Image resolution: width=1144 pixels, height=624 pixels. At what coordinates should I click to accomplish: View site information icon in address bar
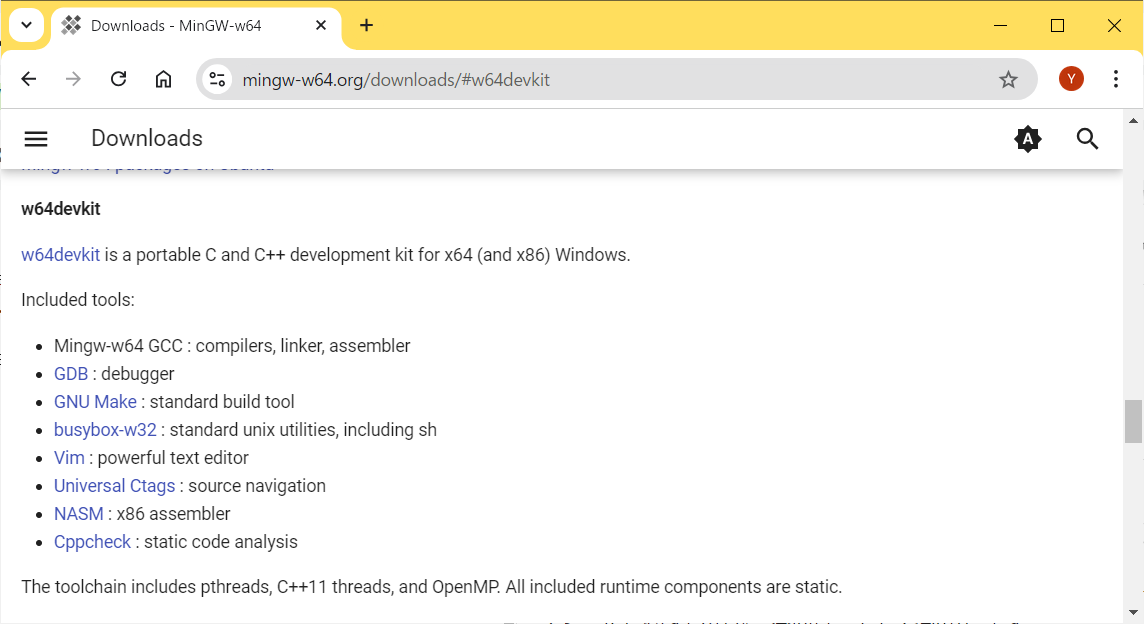point(218,80)
